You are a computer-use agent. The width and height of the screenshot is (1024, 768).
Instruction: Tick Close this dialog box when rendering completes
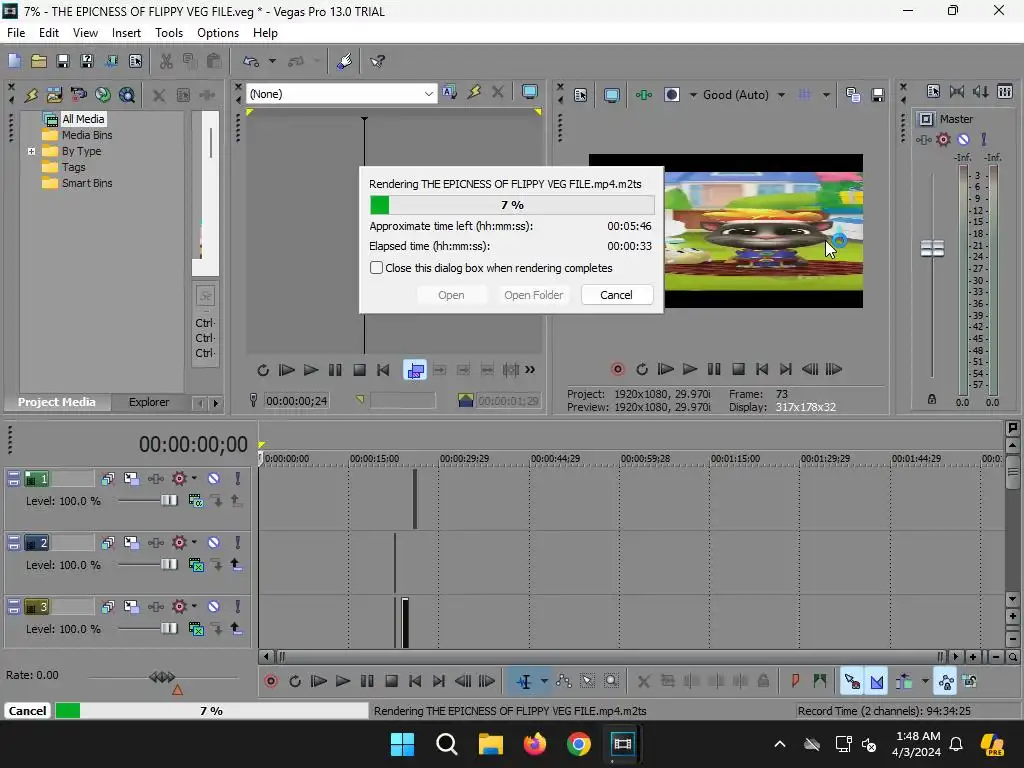(x=376, y=268)
